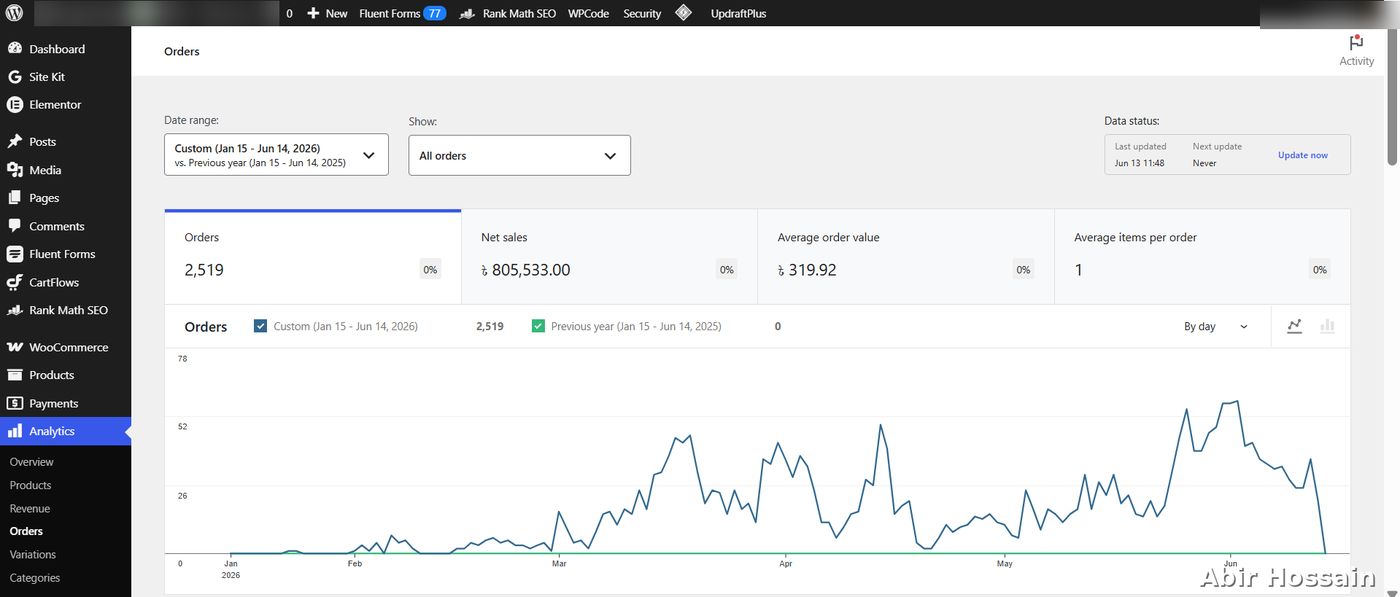Click the New plus icon in admin bar
This screenshot has width=1400, height=597.
pyautogui.click(x=313, y=13)
